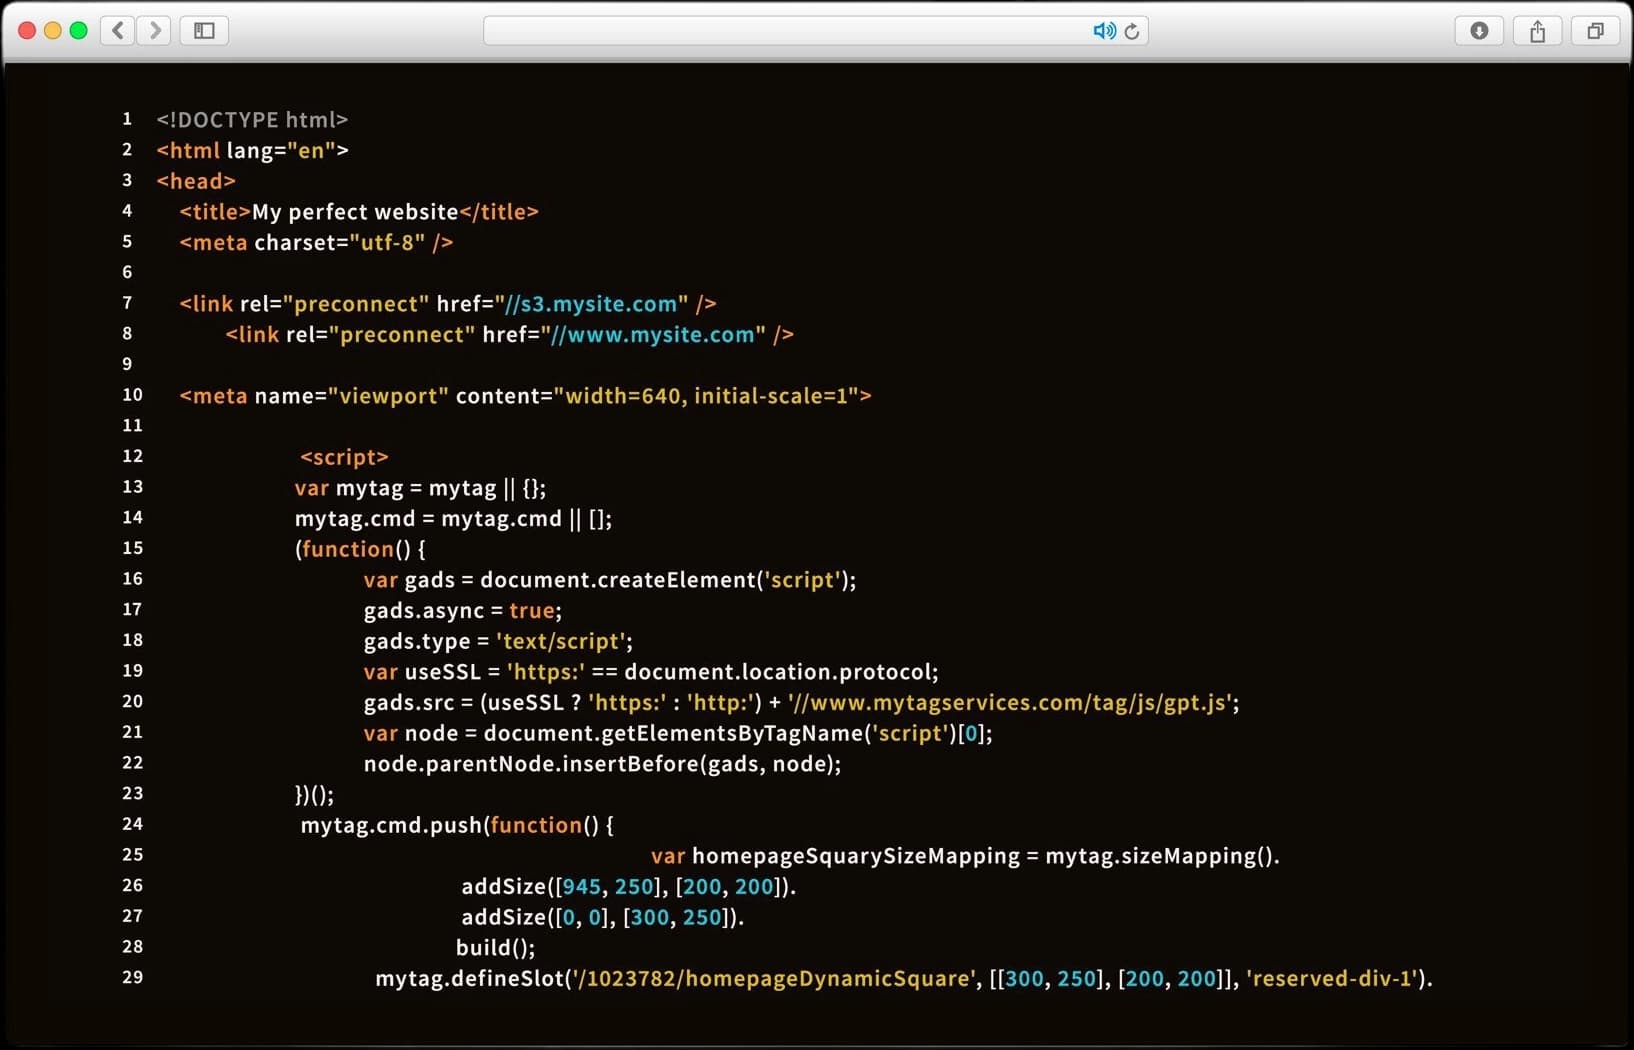Click the green zoom window button
The height and width of the screenshot is (1050, 1634).
[78, 30]
